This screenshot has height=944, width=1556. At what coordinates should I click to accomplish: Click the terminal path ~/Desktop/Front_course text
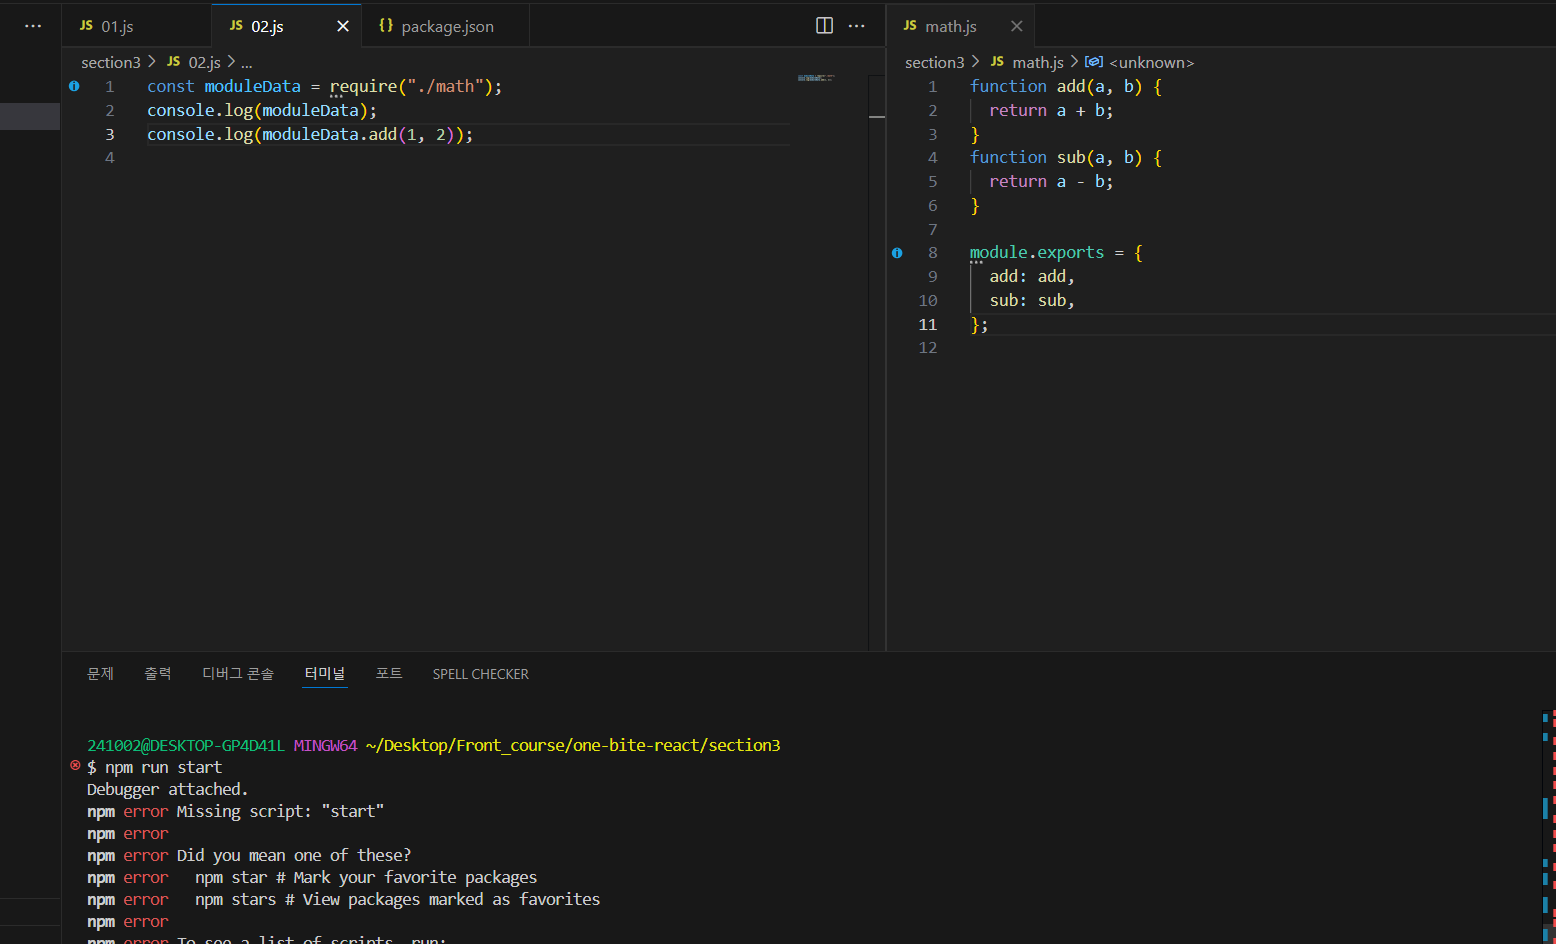tap(573, 745)
